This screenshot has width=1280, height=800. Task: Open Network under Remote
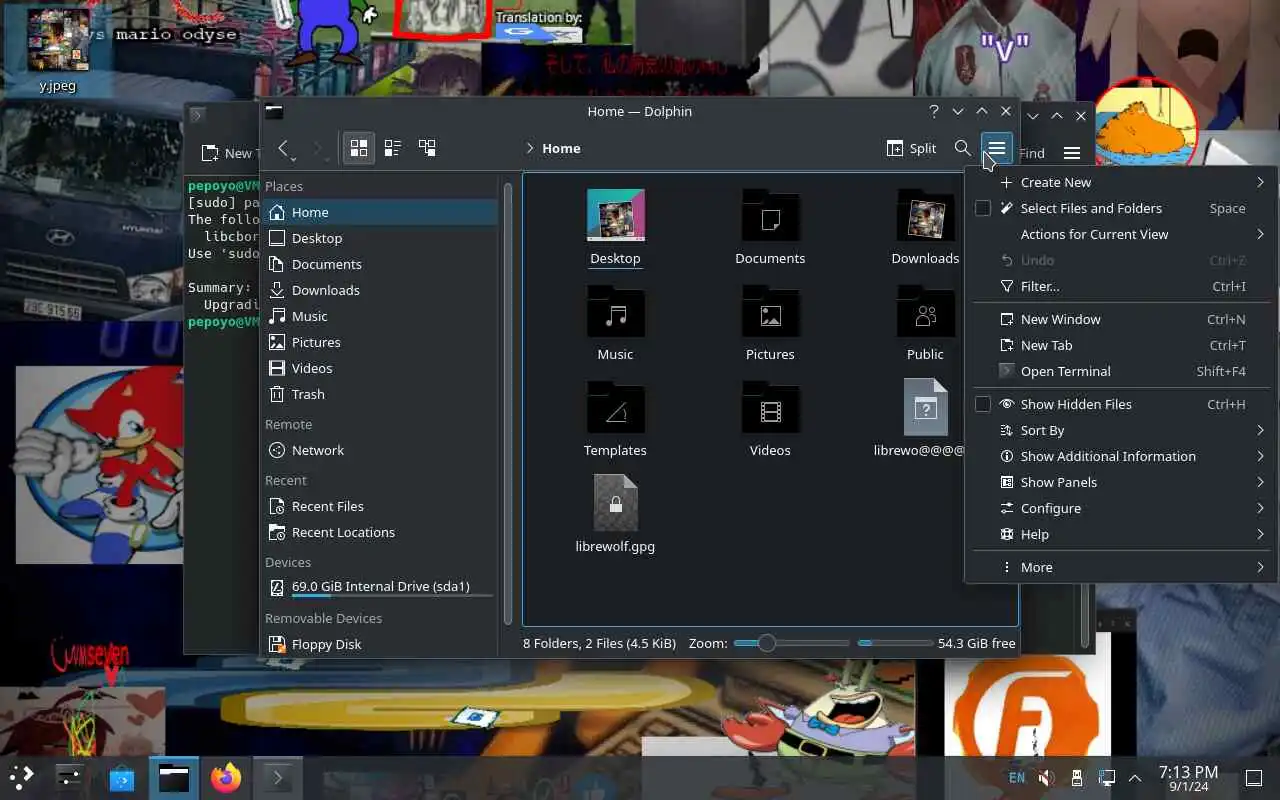click(x=380, y=450)
